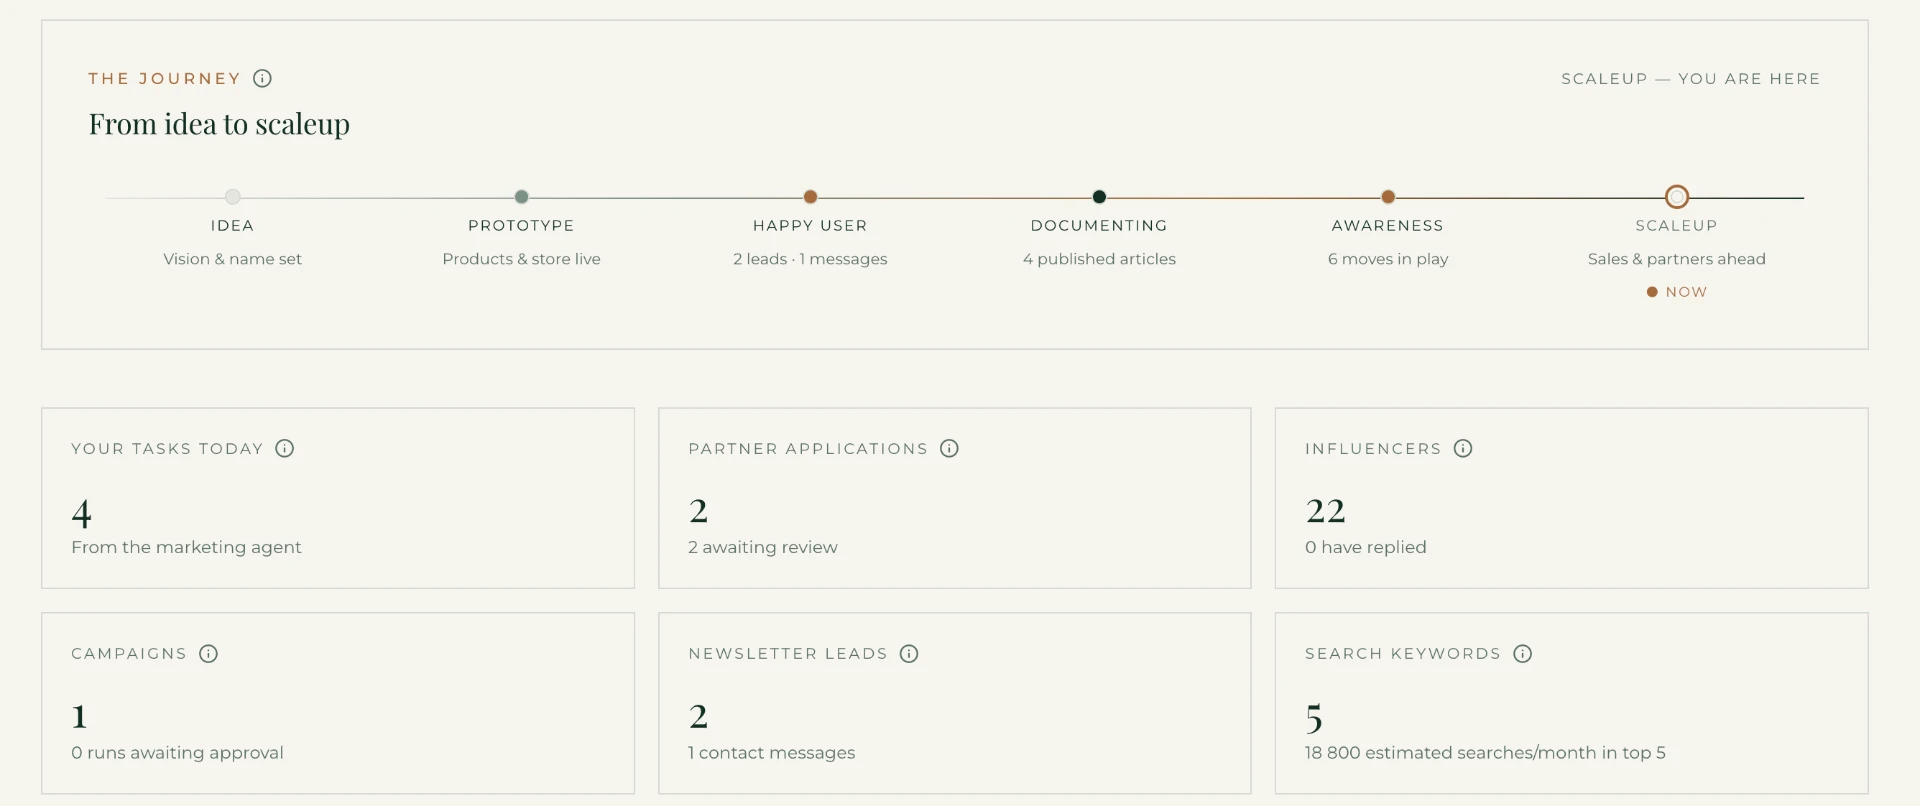1920x806 pixels.
Task: Click the HAPPY USER stage label
Action: pyautogui.click(x=810, y=226)
